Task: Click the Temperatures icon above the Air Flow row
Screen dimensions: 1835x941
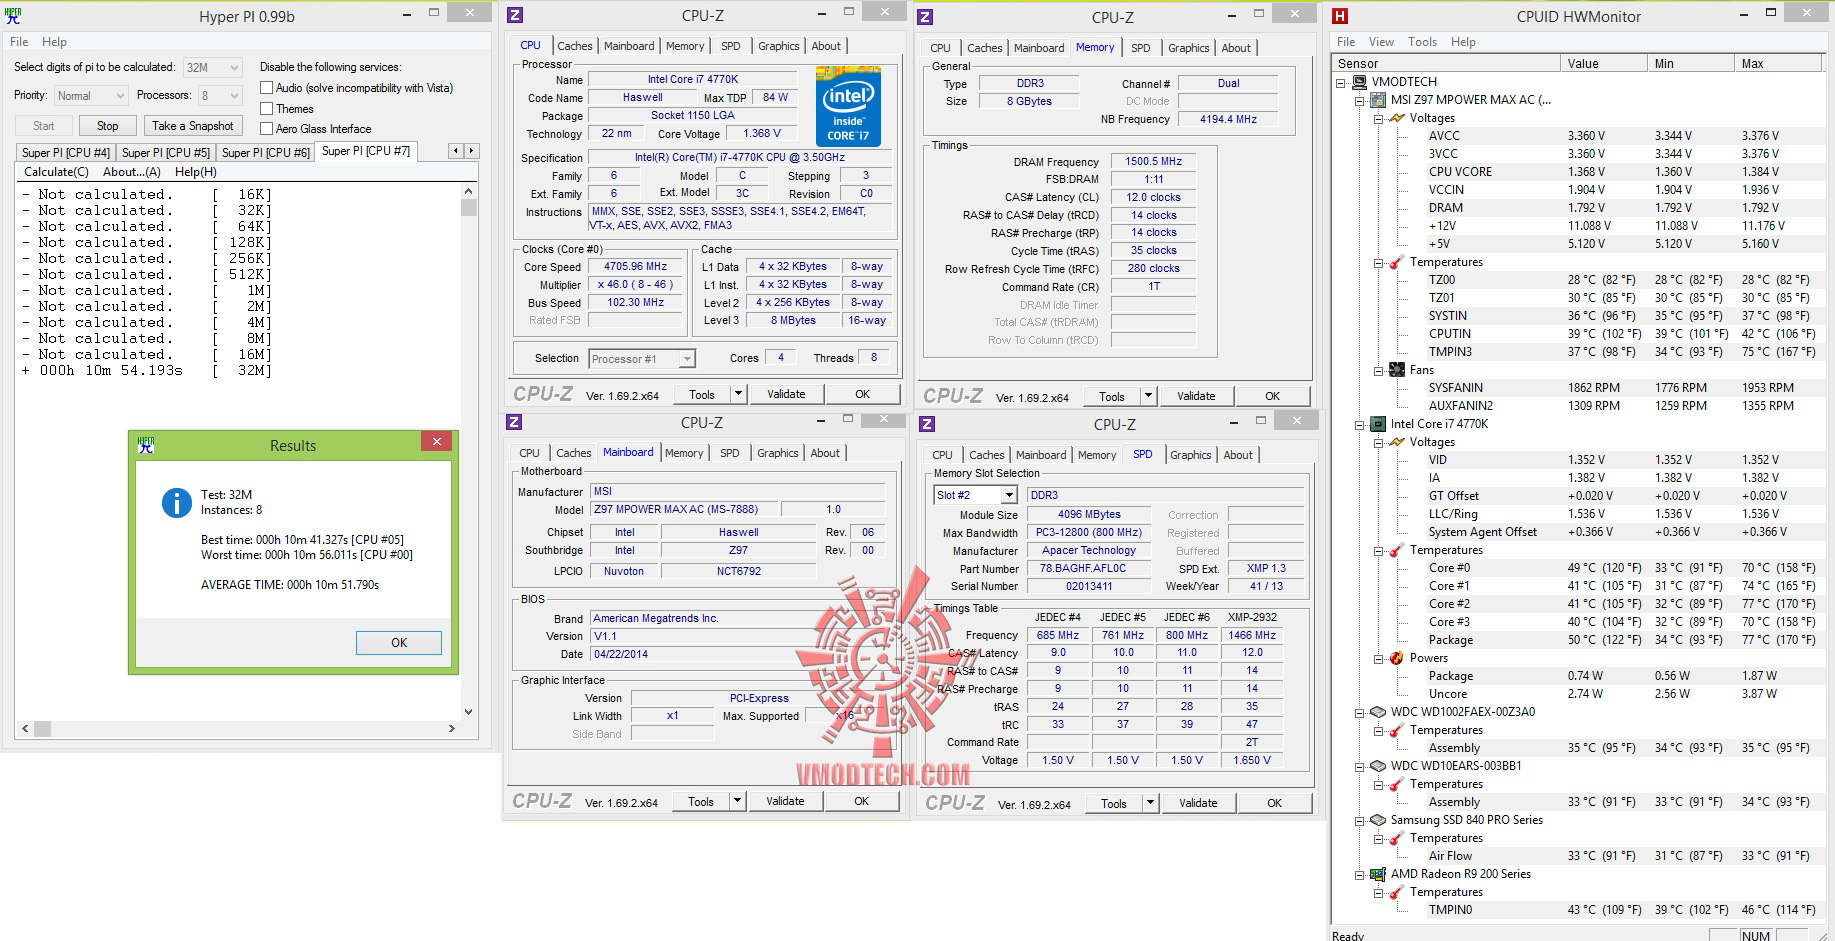Action: click(x=1397, y=838)
